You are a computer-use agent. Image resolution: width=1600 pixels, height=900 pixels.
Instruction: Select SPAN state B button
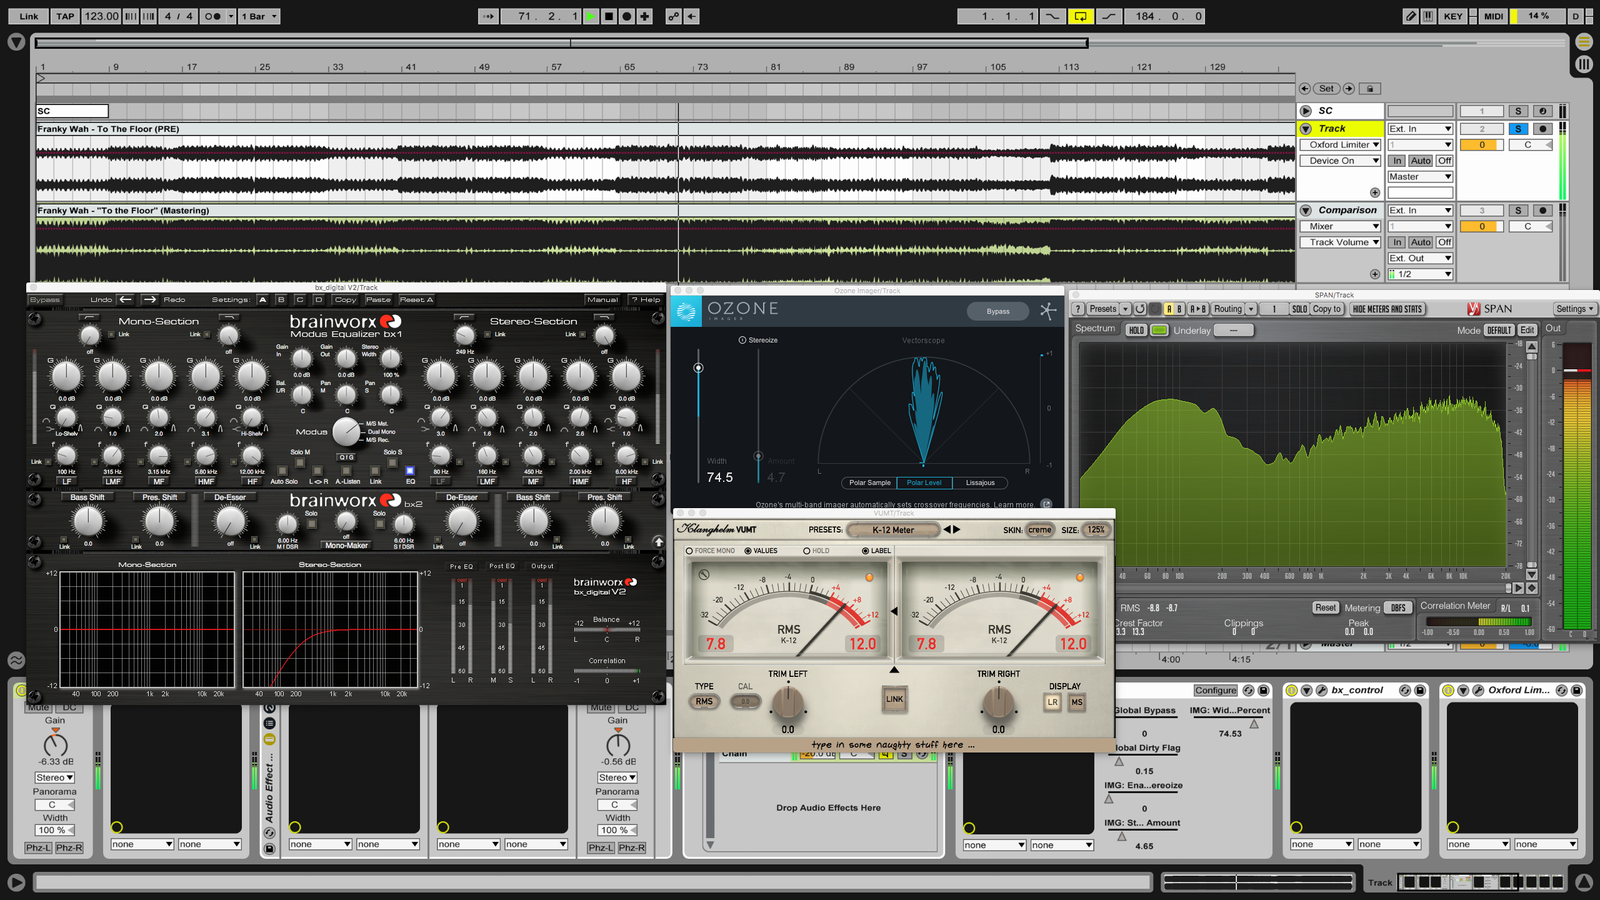[x=1180, y=309]
